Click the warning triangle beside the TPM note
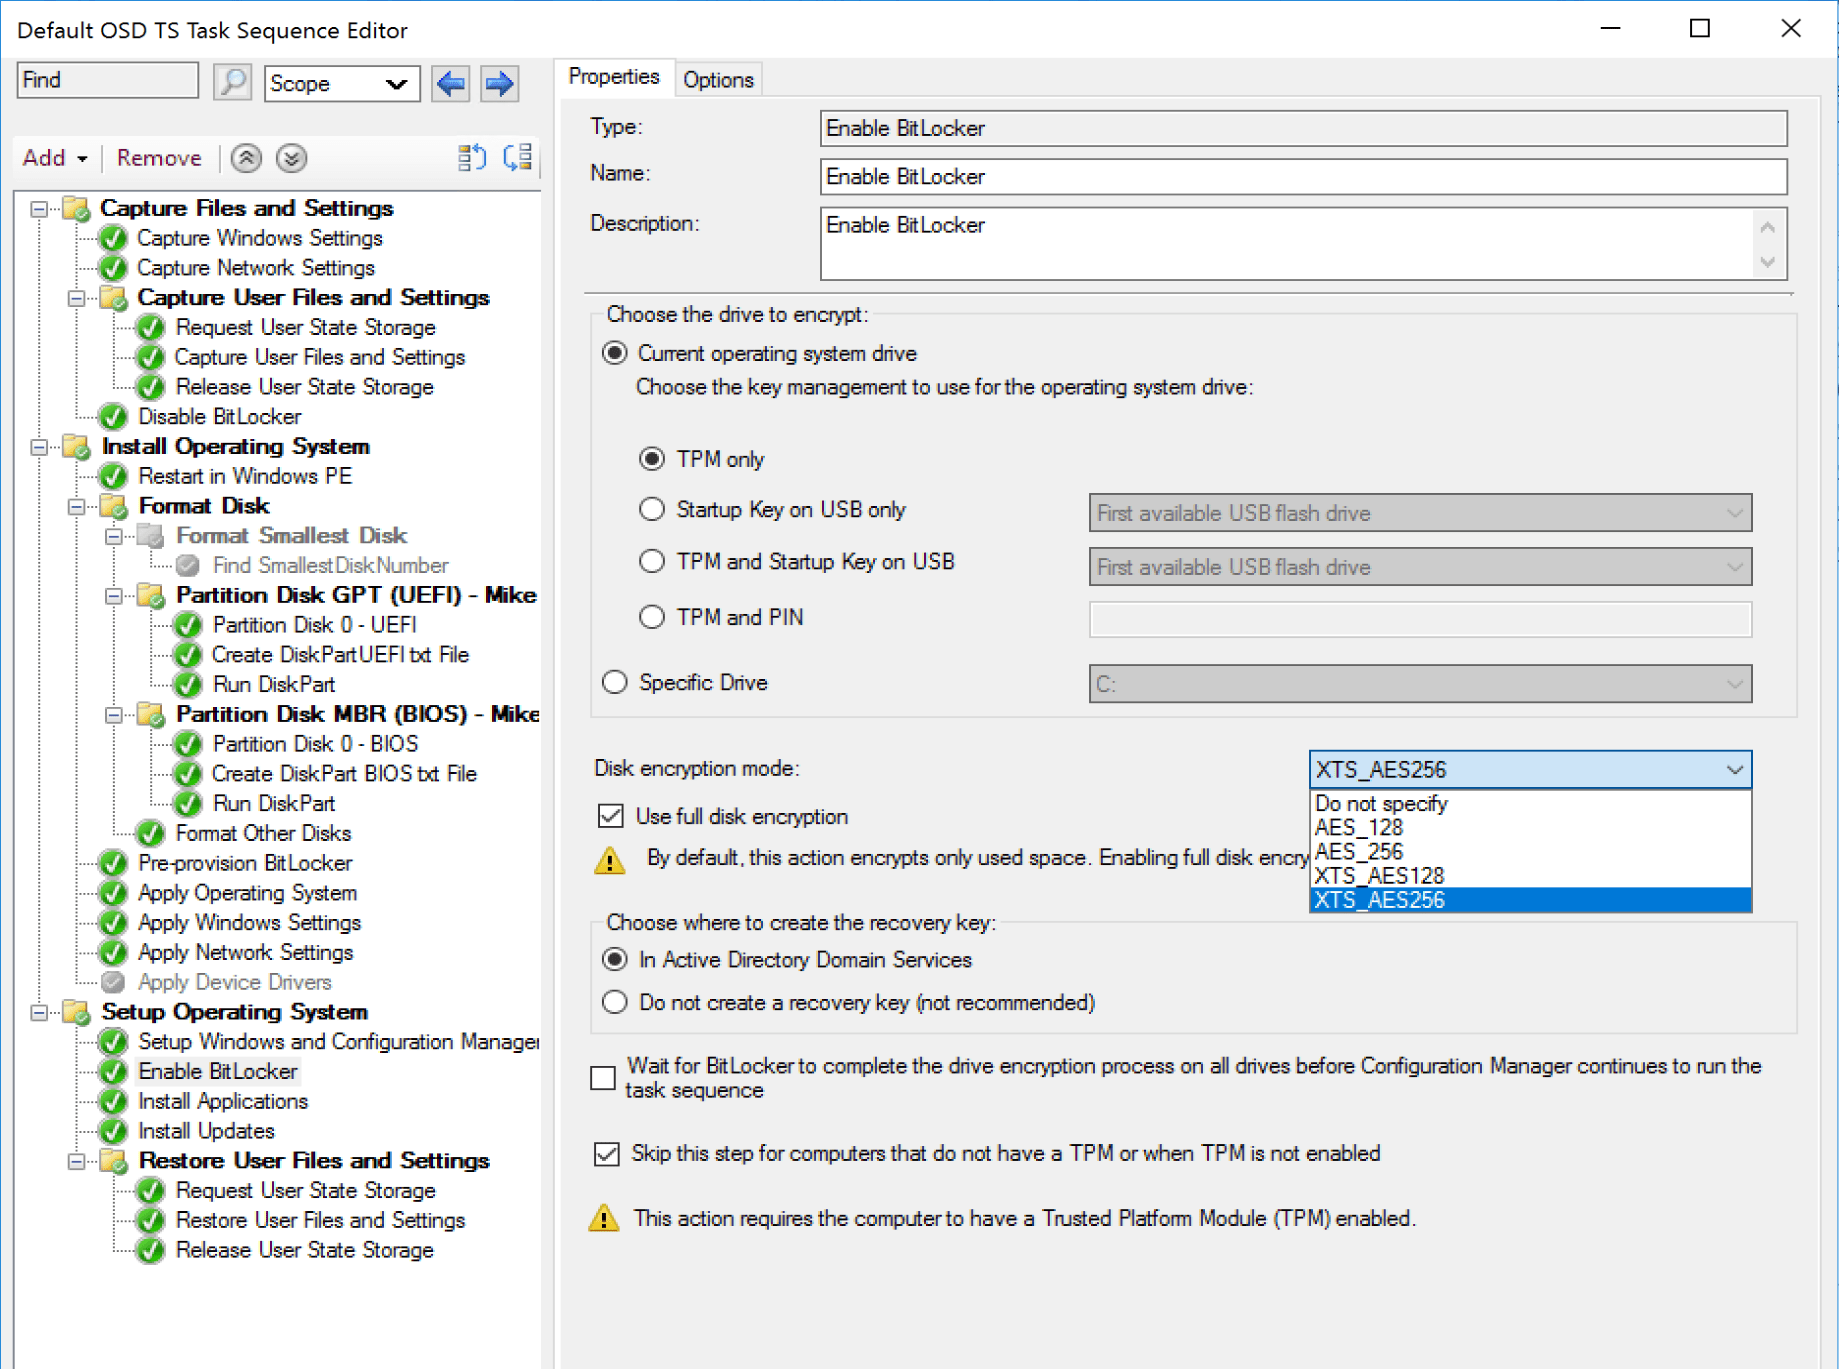This screenshot has width=1839, height=1369. pyautogui.click(x=604, y=1218)
